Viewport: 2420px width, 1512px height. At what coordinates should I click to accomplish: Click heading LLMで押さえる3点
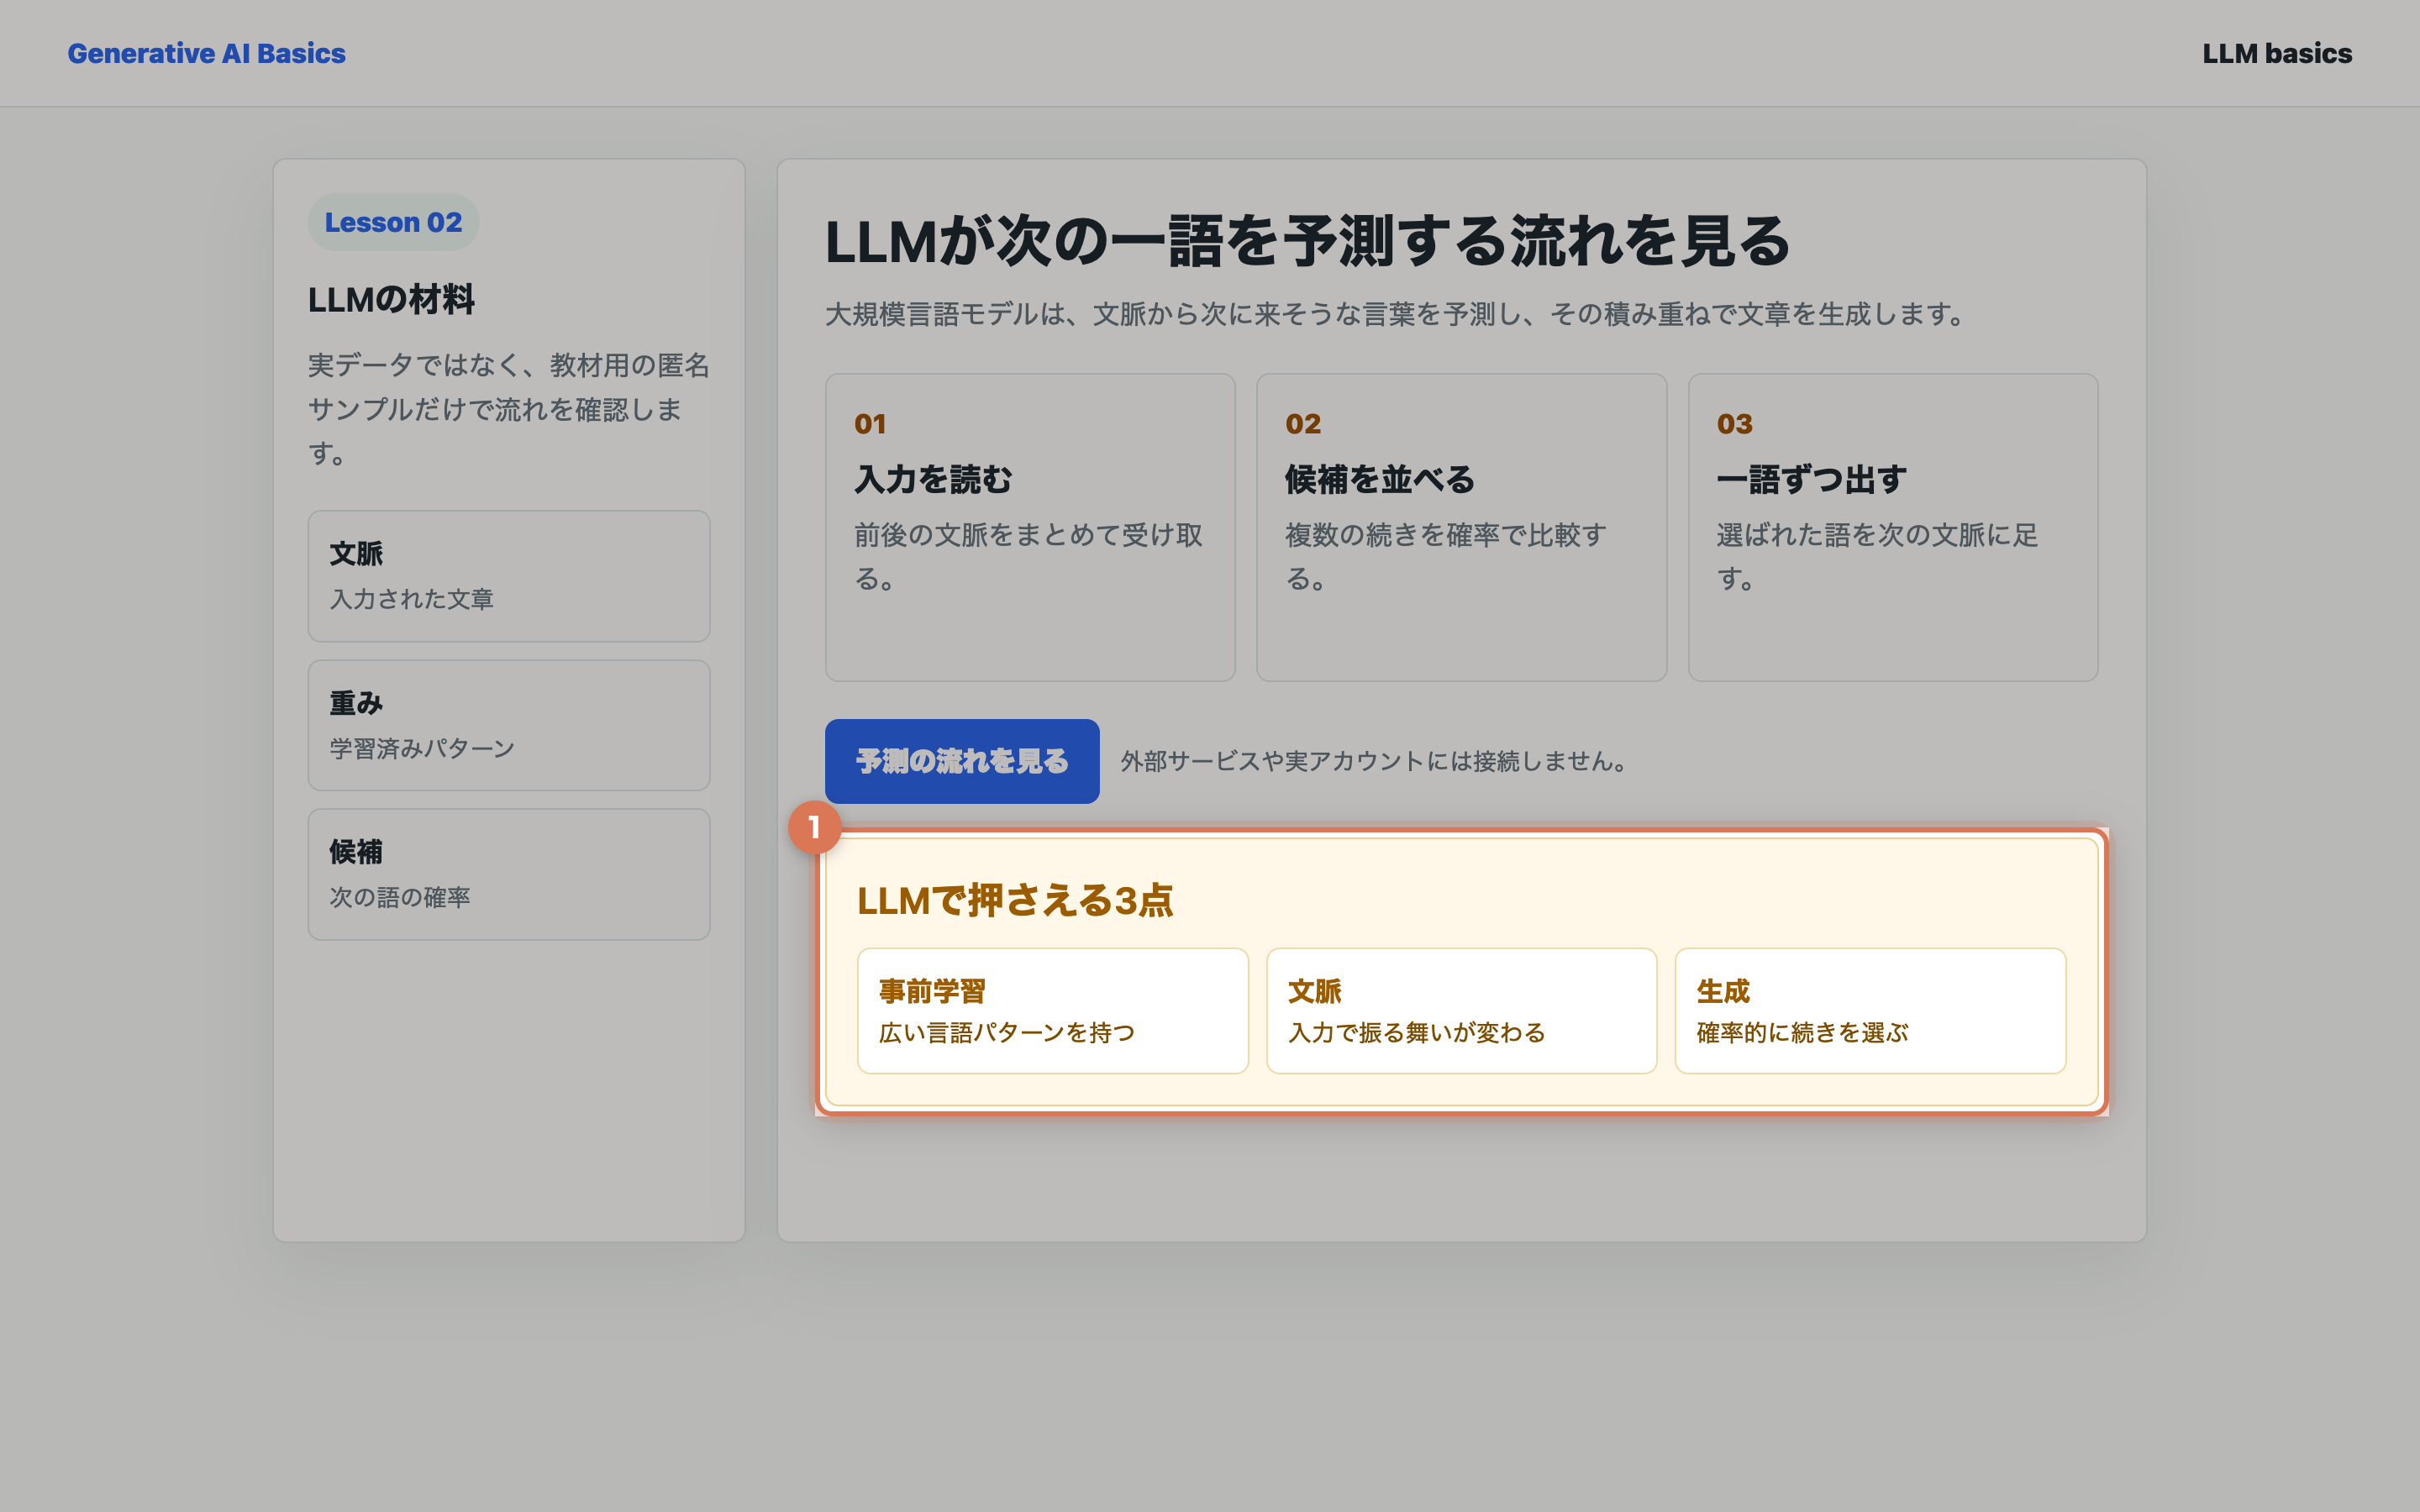tap(1015, 900)
